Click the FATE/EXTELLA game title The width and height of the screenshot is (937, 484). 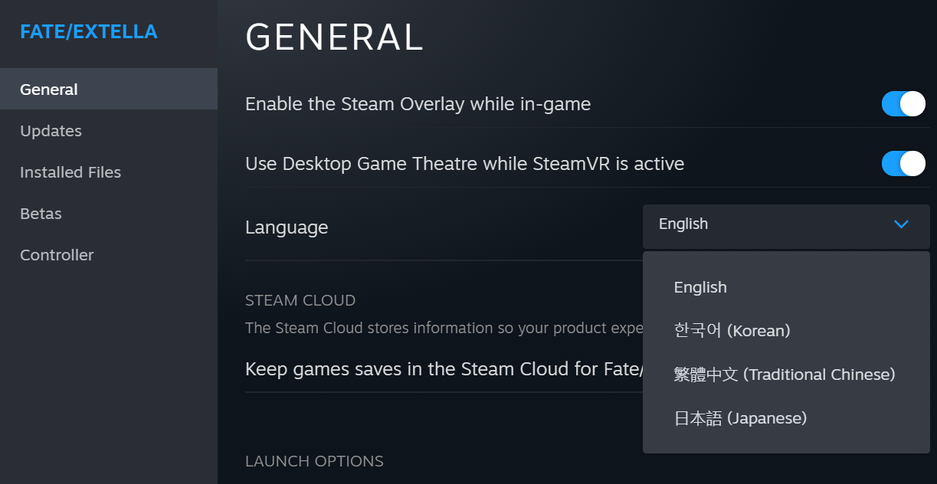tap(89, 32)
